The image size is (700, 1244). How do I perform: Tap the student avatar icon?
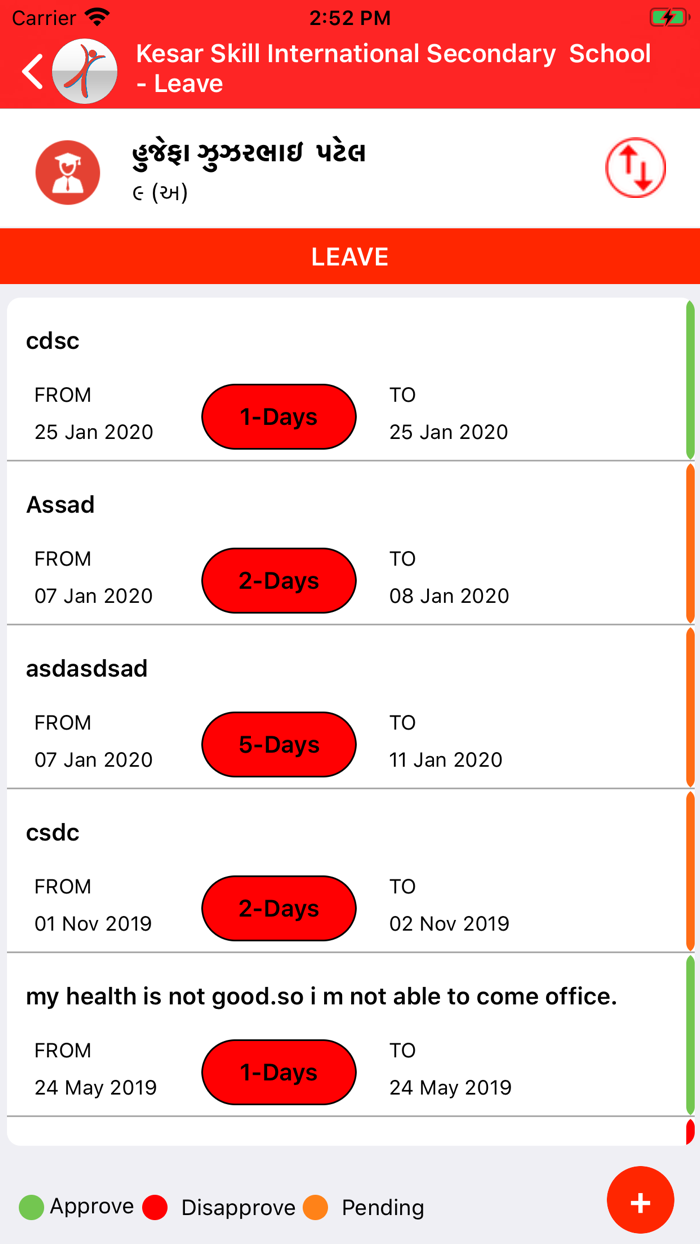tap(68, 172)
